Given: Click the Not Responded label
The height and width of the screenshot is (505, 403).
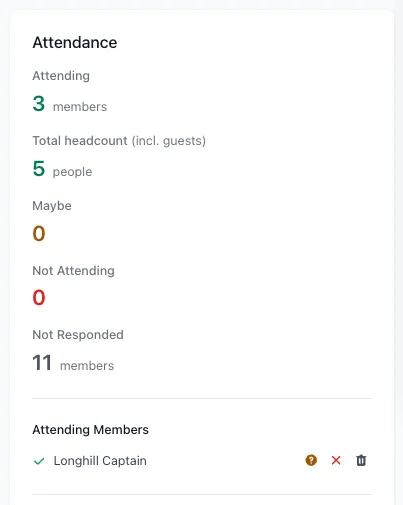Looking at the screenshot, I should (x=78, y=335).
